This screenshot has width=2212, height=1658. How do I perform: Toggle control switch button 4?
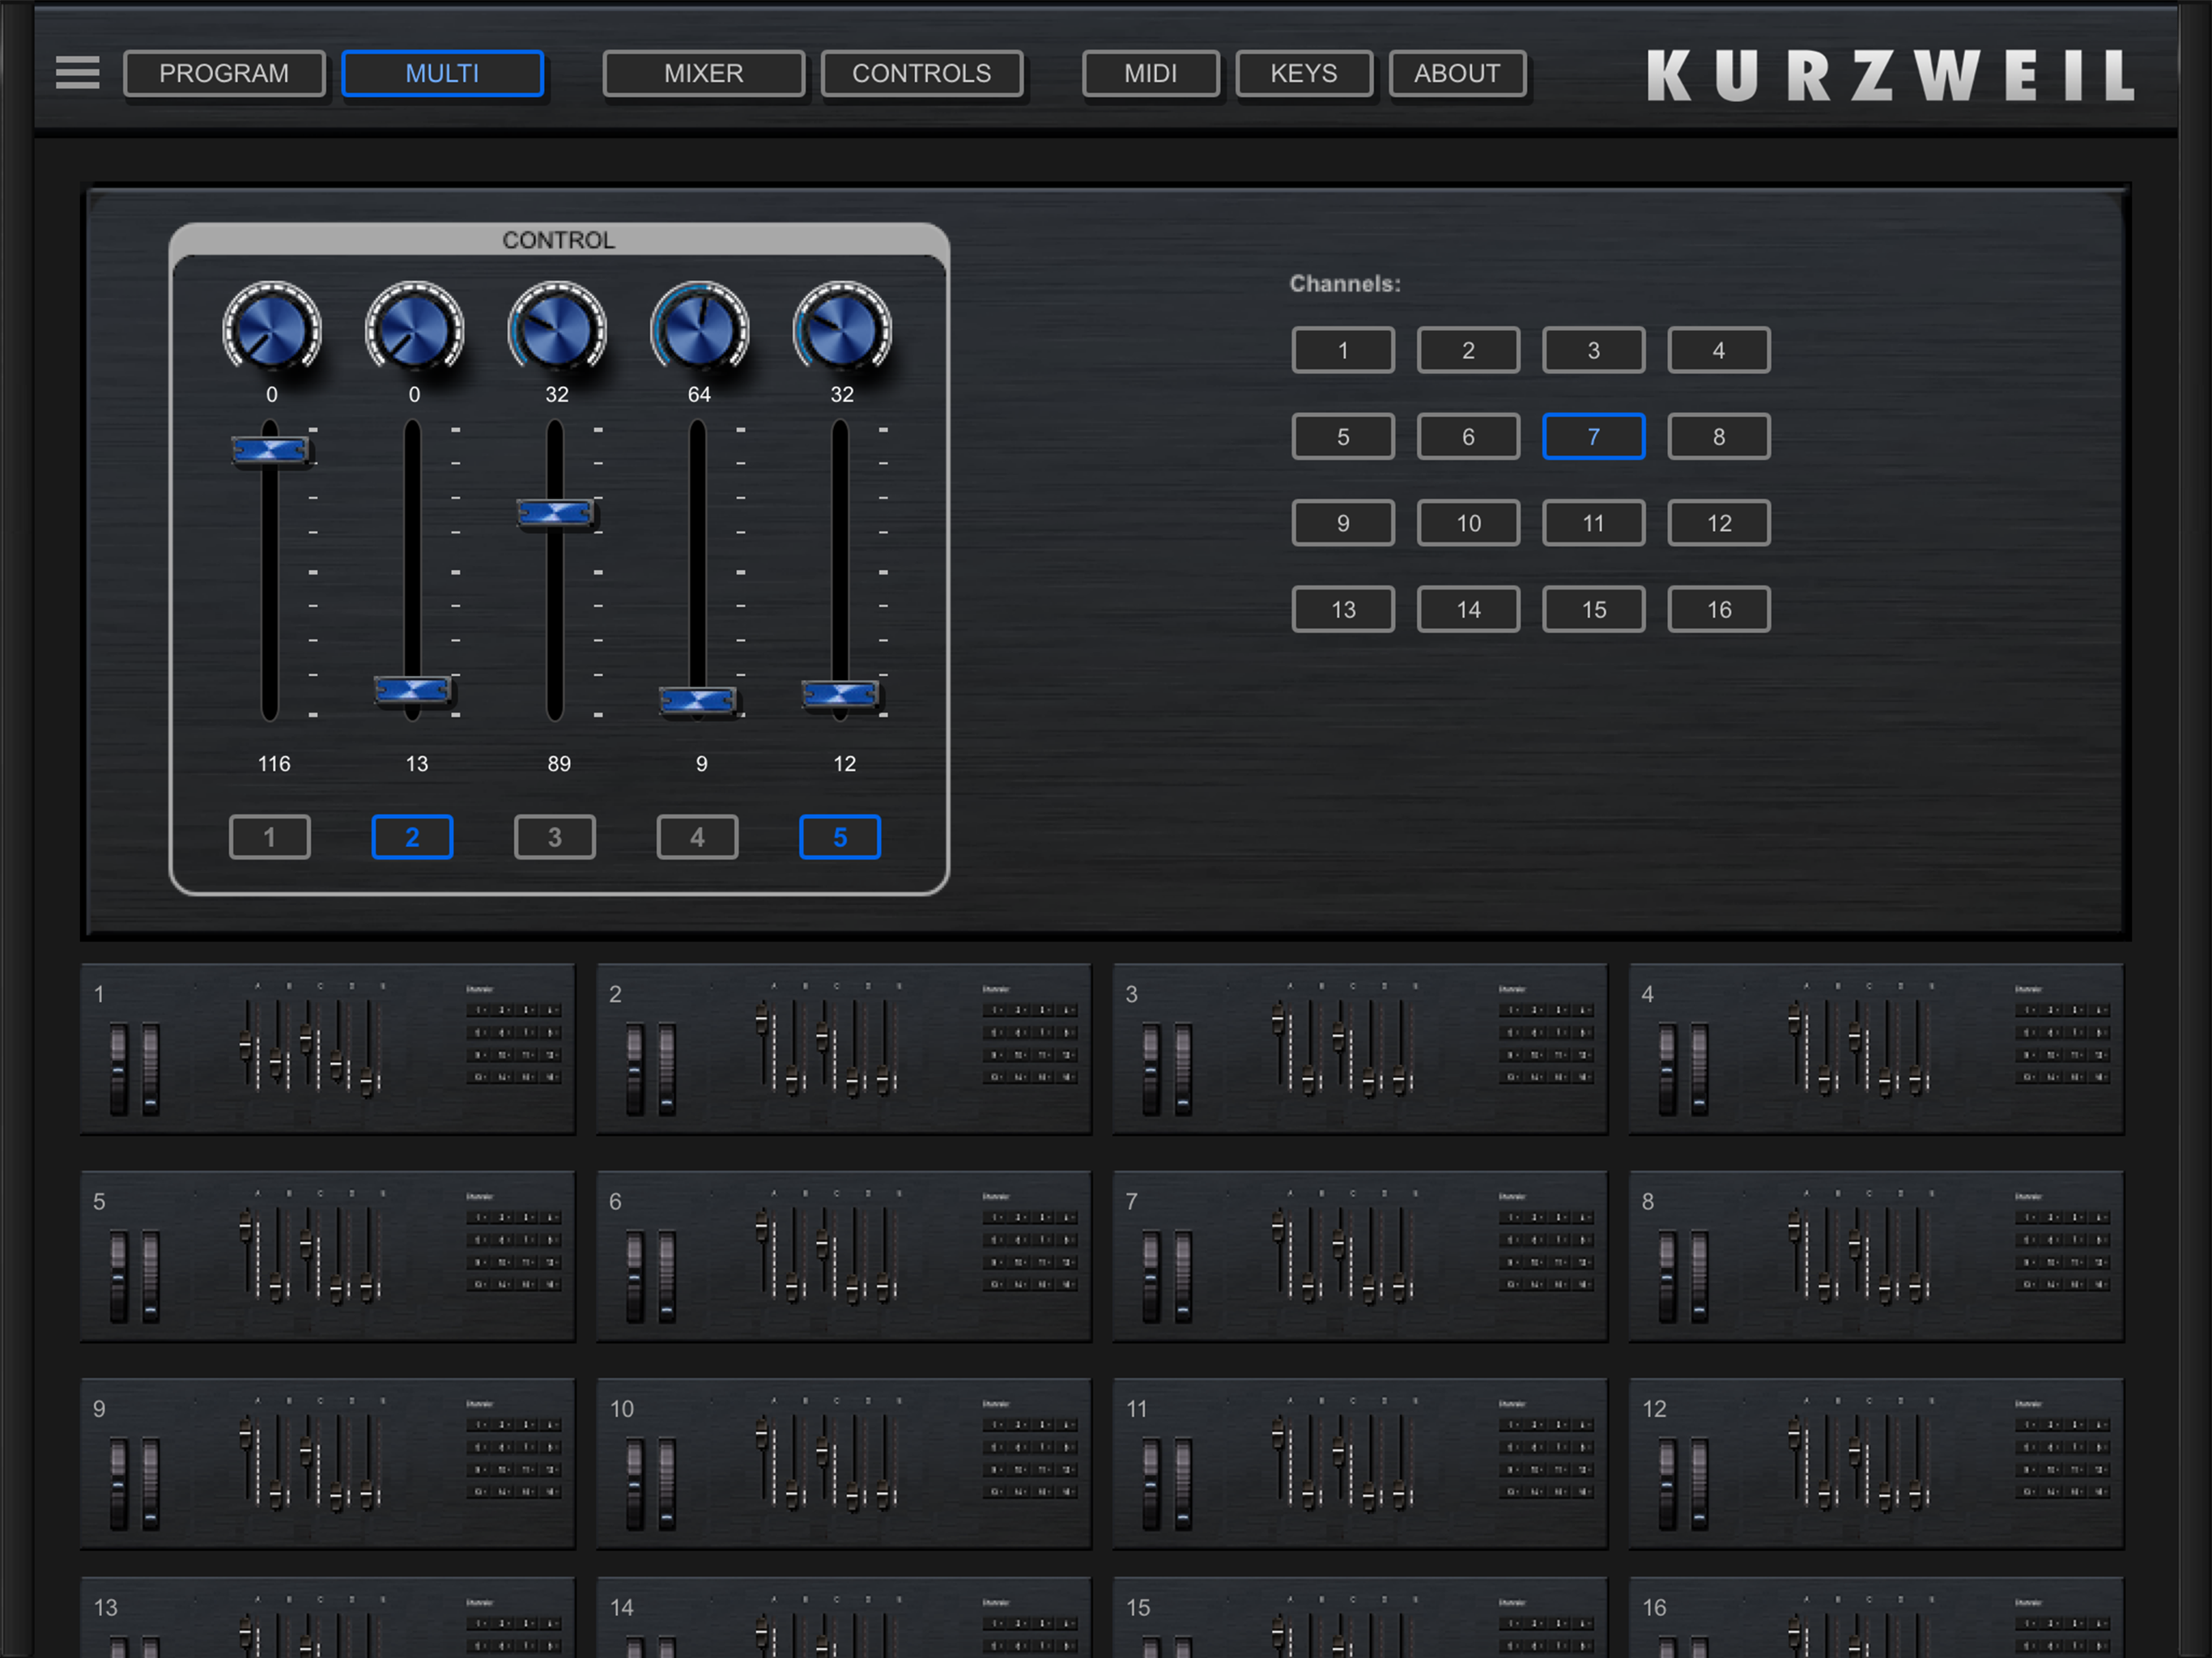point(697,837)
